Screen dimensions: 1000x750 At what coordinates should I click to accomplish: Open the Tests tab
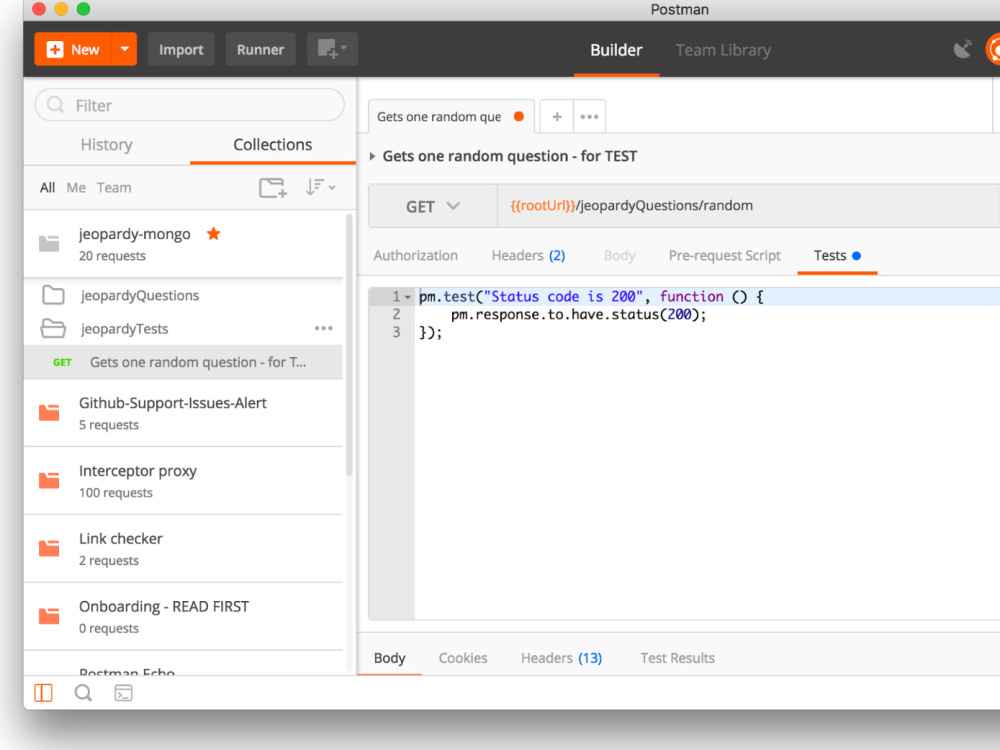pyautogui.click(x=837, y=256)
